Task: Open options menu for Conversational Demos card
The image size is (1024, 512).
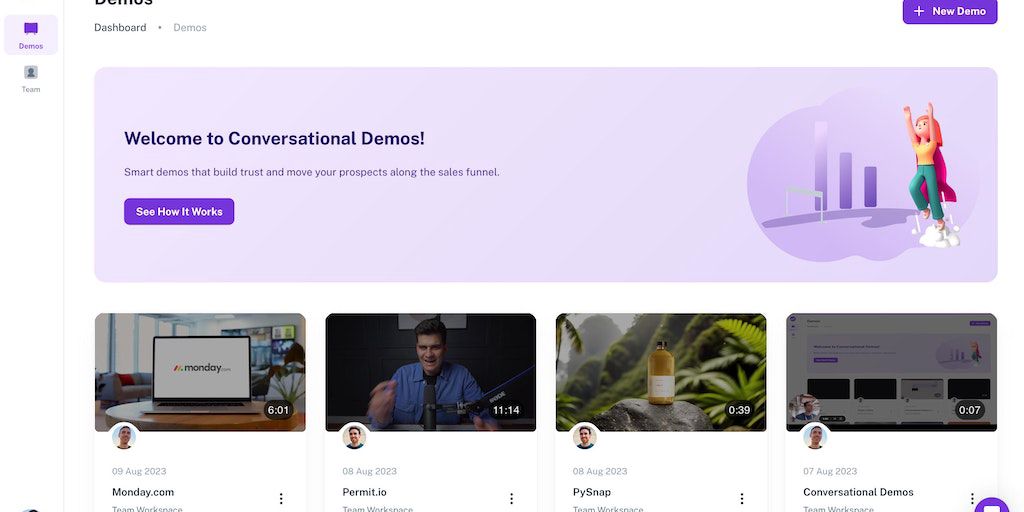Action: pos(971,498)
